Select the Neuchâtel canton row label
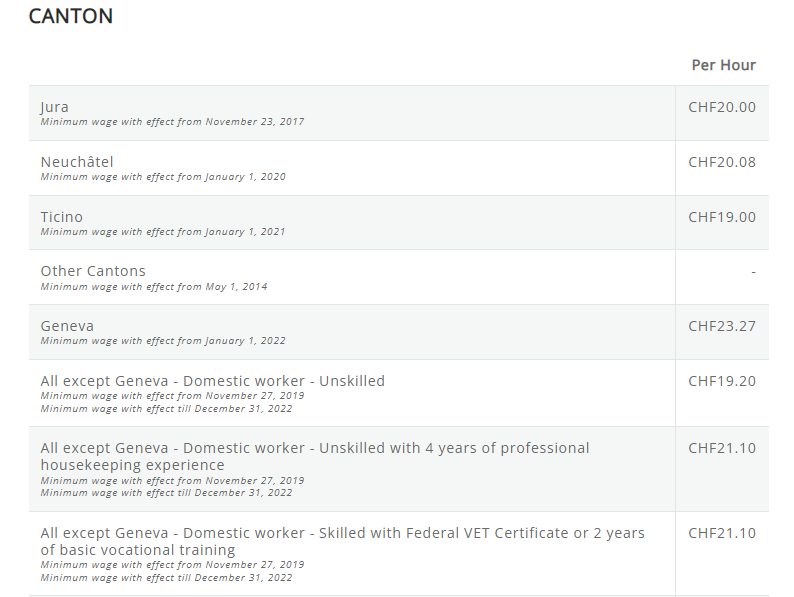Image resolution: width=794 pixels, height=597 pixels. coord(77,162)
